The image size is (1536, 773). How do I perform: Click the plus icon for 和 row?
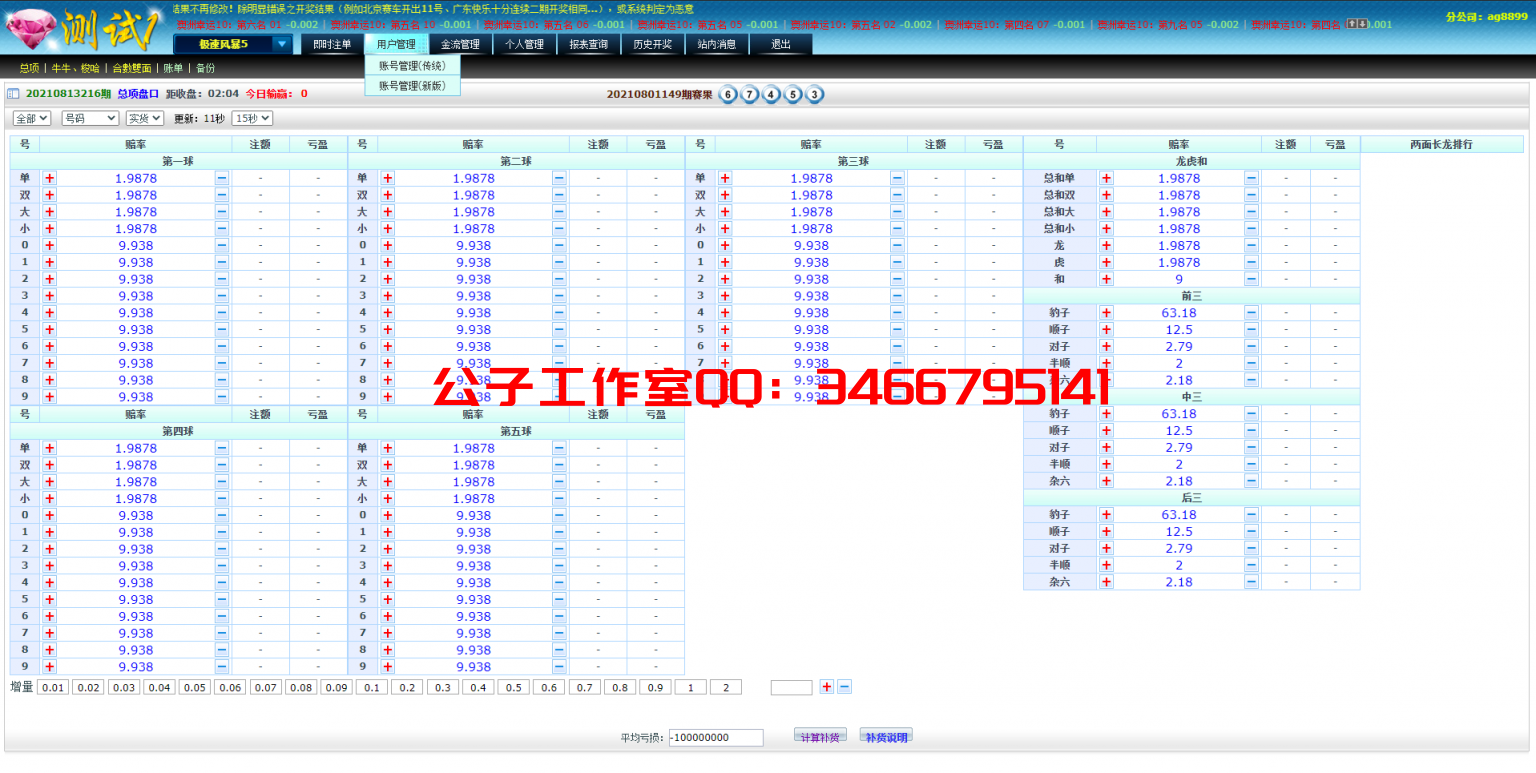1106,280
